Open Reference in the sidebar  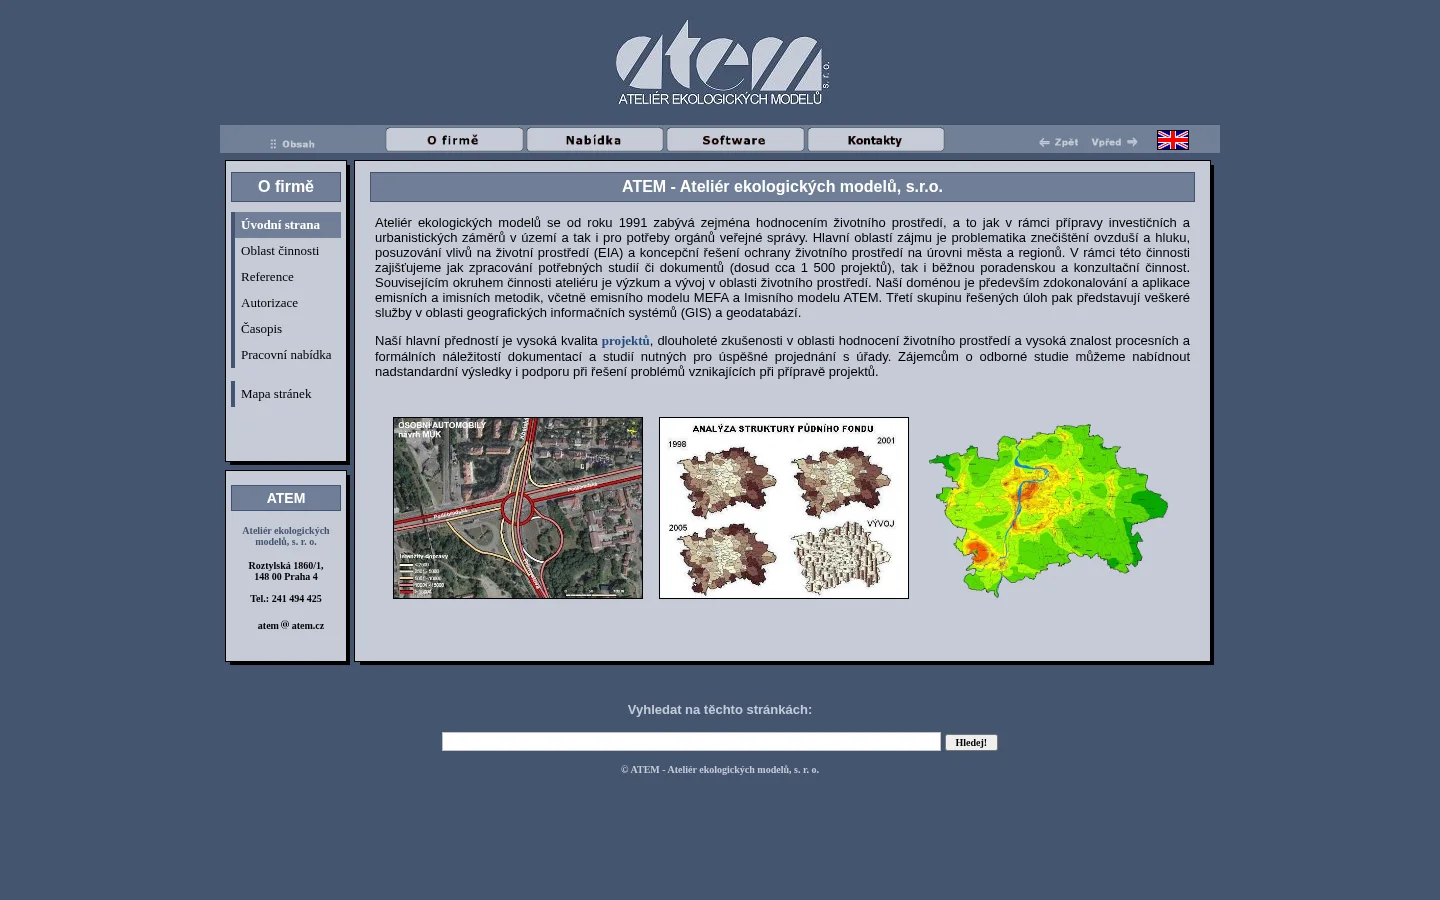(x=286, y=277)
